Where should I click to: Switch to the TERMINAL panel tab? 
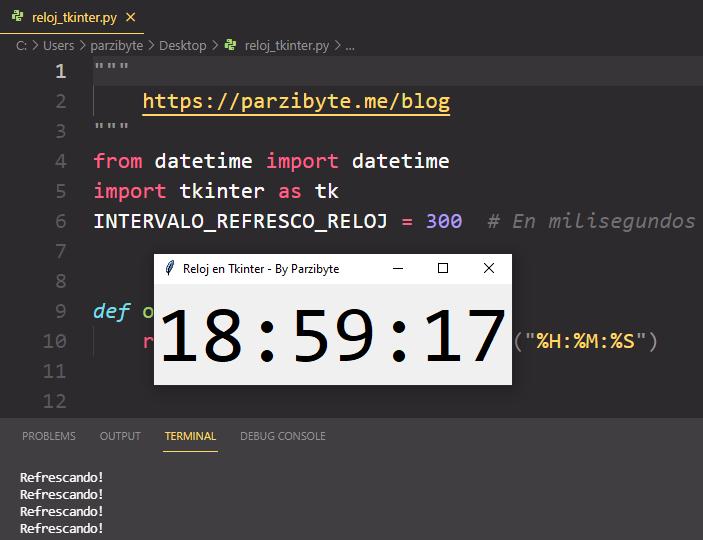coord(190,436)
